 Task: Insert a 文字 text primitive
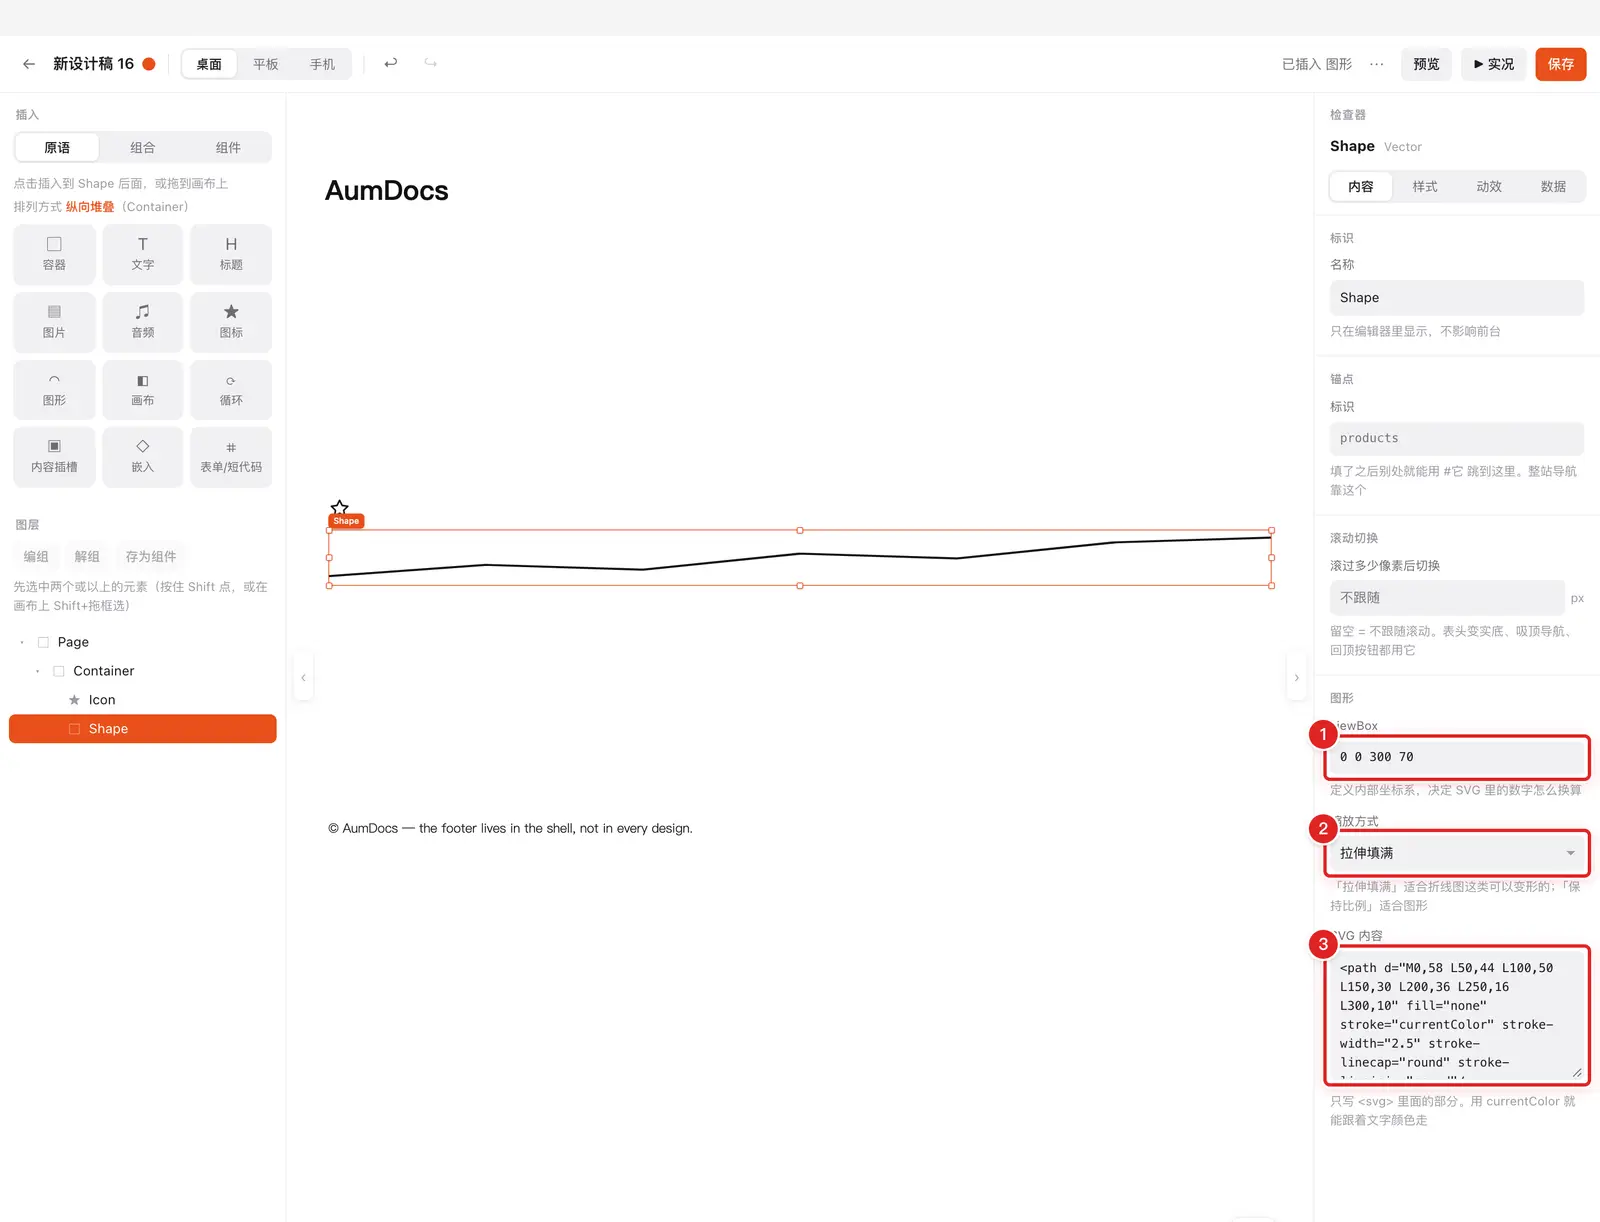(143, 254)
